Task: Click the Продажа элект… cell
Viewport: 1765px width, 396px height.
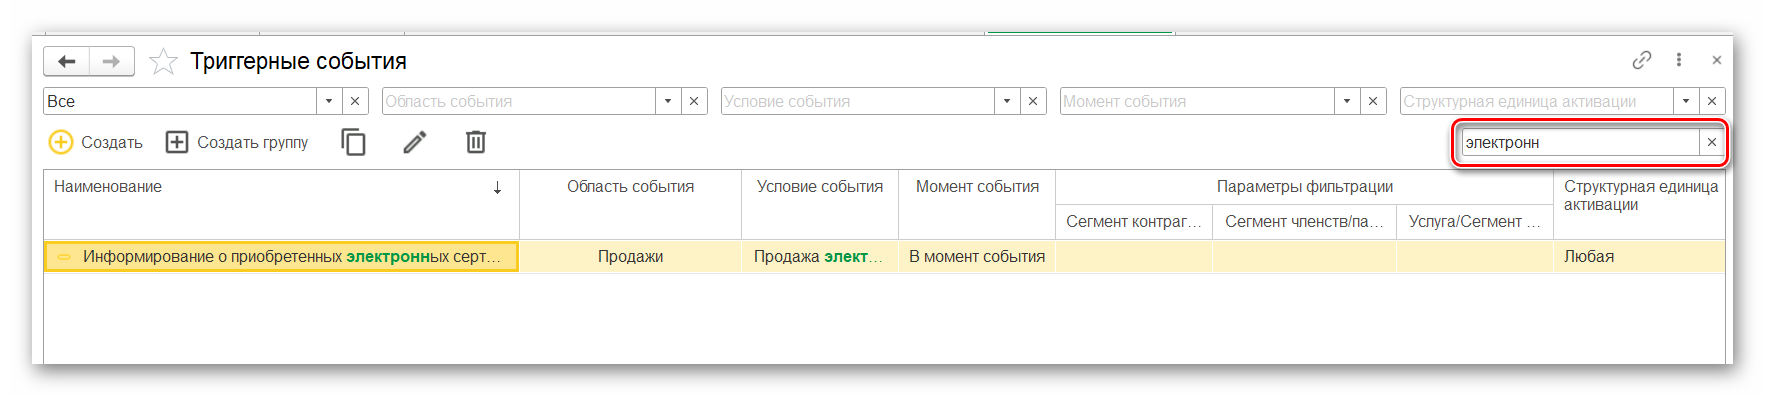Action: 820,257
